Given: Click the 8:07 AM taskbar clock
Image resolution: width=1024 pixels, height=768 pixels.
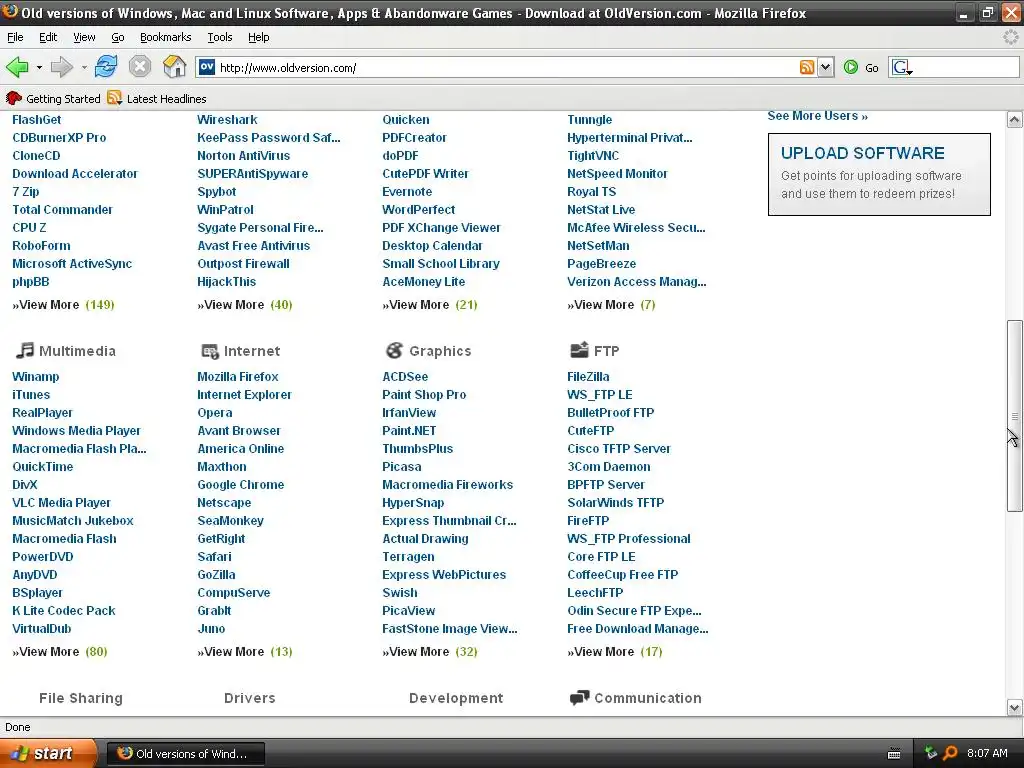Looking at the screenshot, I should (987, 754).
